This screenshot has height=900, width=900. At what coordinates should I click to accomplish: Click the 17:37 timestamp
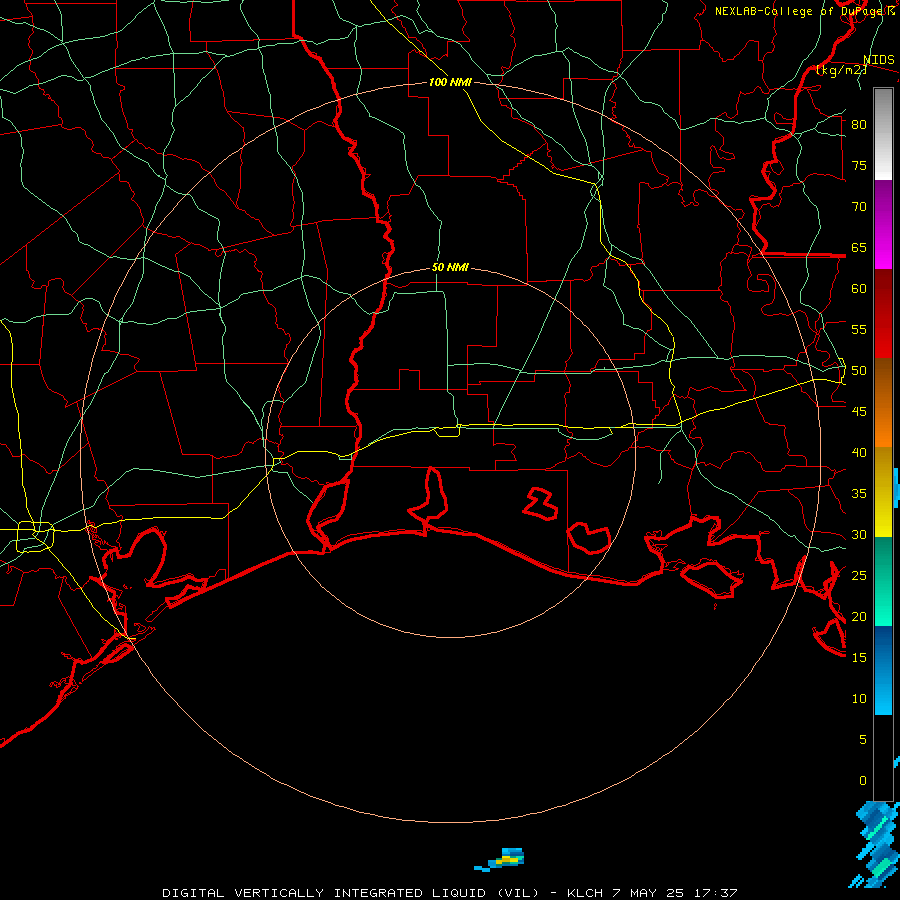click(715, 893)
